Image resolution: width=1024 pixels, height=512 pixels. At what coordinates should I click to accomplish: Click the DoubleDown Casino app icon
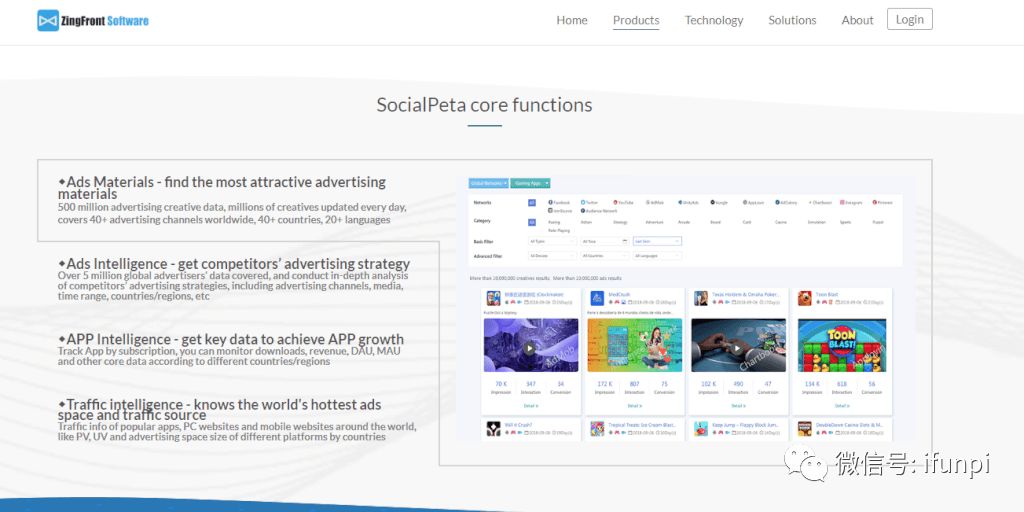pyautogui.click(x=805, y=428)
